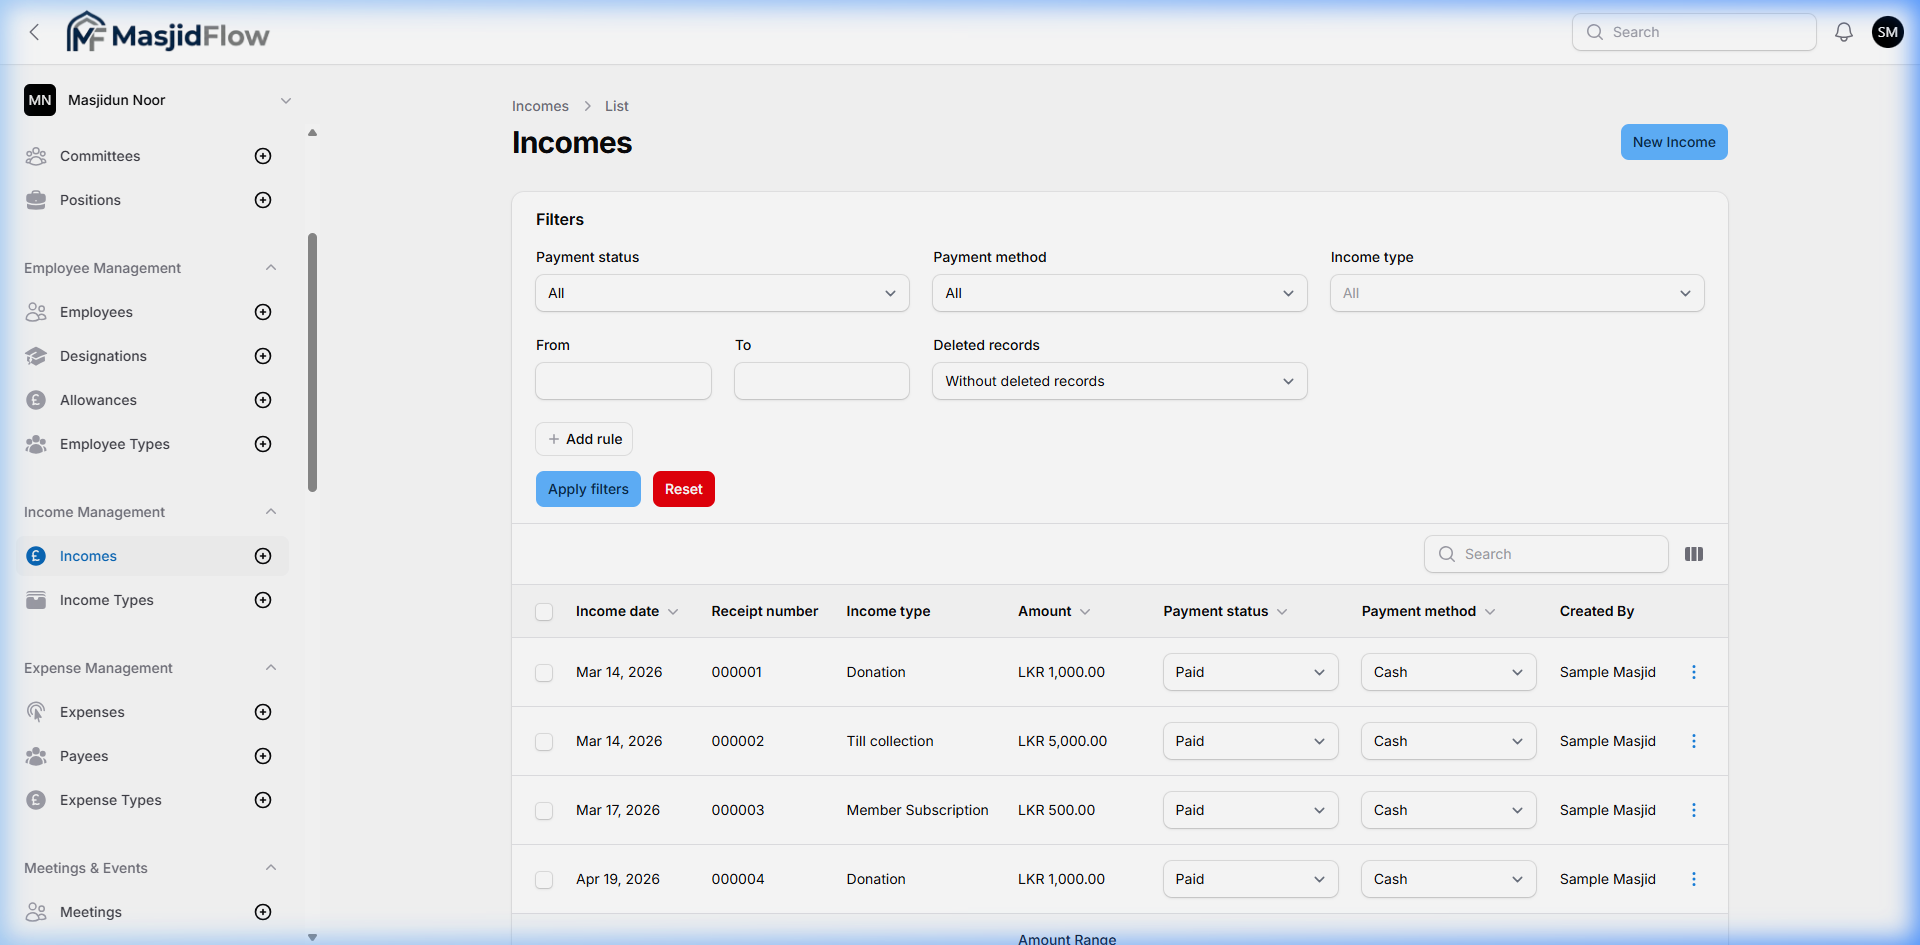Screen dimensions: 1920x945
Task: Click the back arrow near MasjidFlow logo
Action: 35,32
